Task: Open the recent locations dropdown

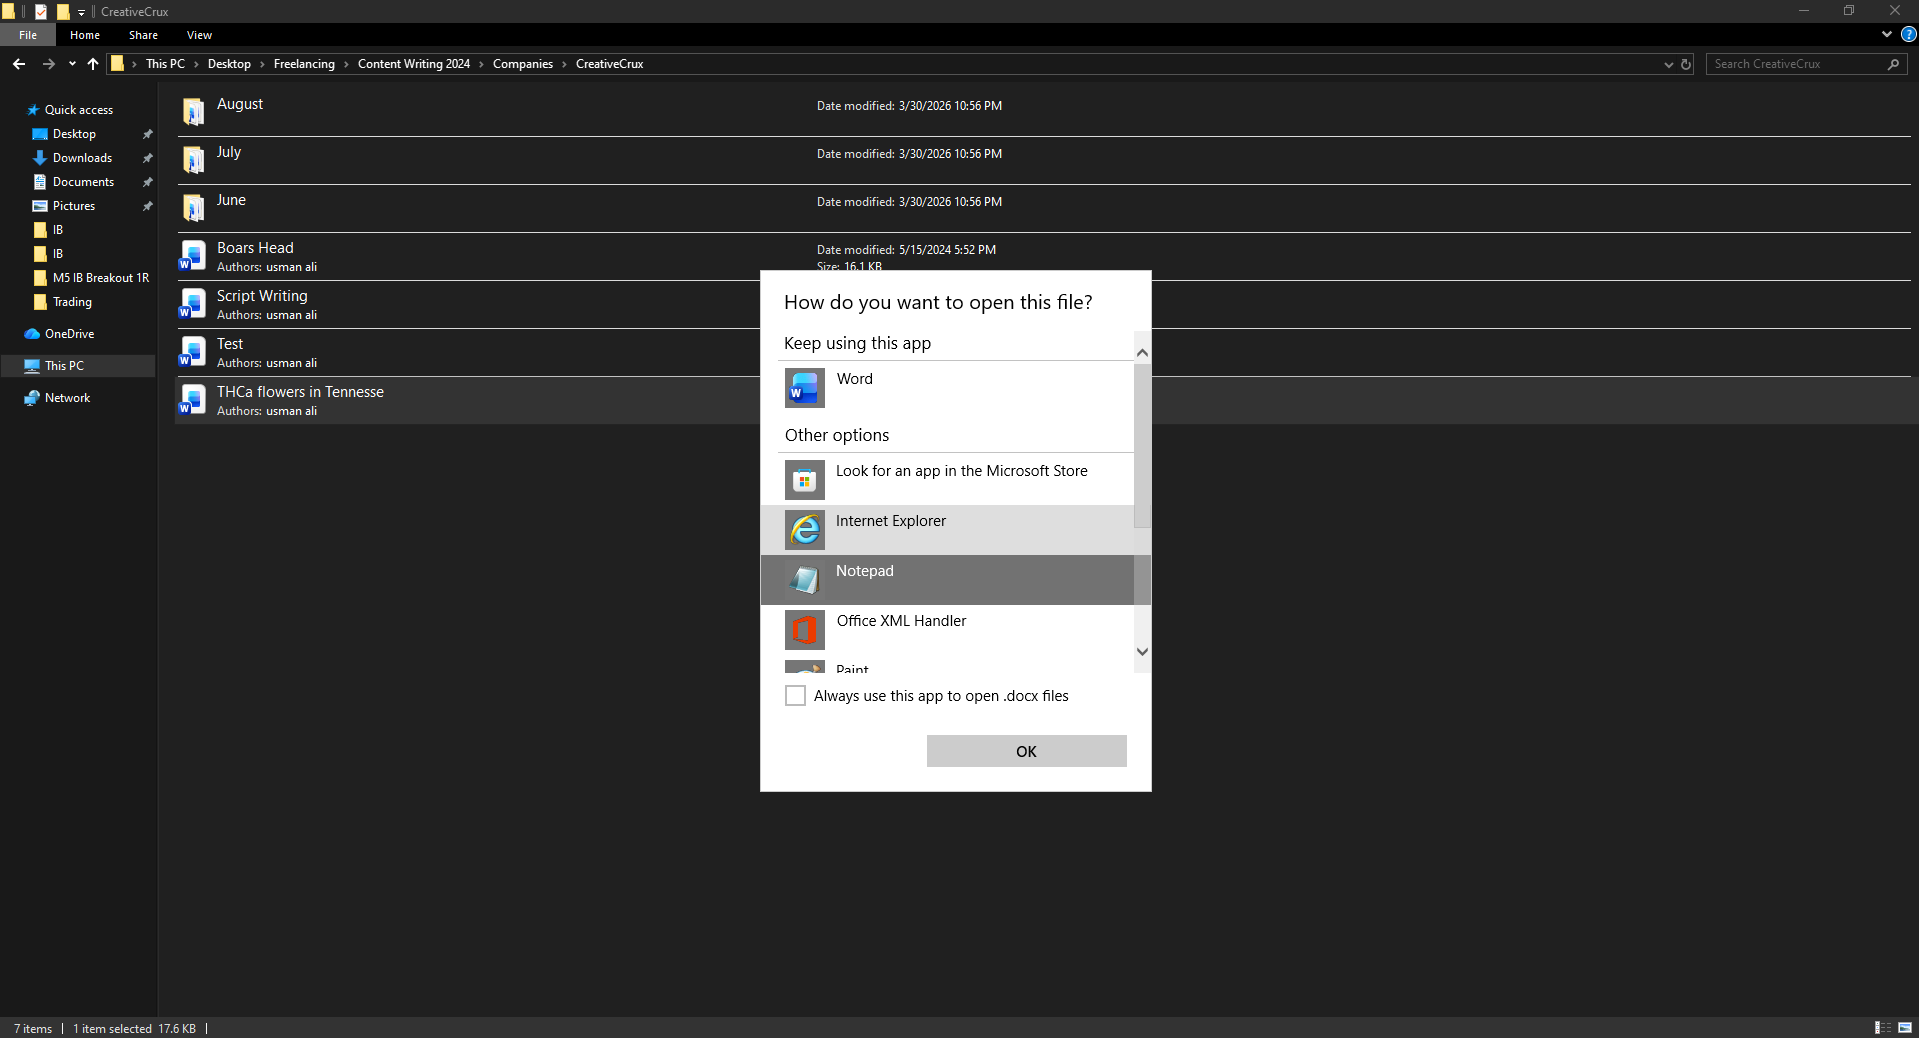Action: [x=72, y=64]
